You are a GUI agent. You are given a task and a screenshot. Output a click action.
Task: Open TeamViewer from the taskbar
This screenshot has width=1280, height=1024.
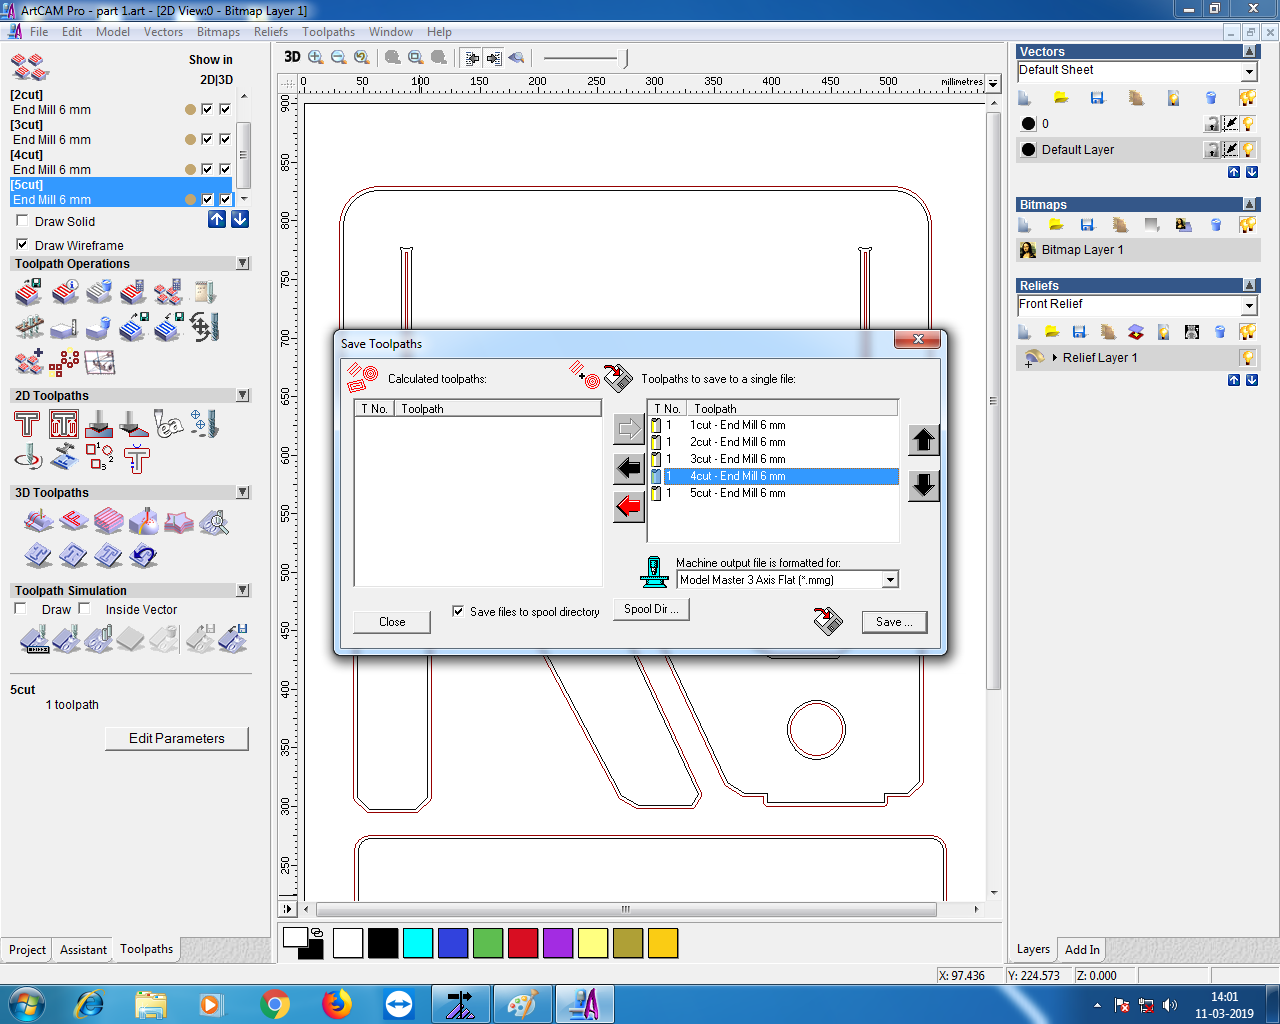coord(398,1004)
